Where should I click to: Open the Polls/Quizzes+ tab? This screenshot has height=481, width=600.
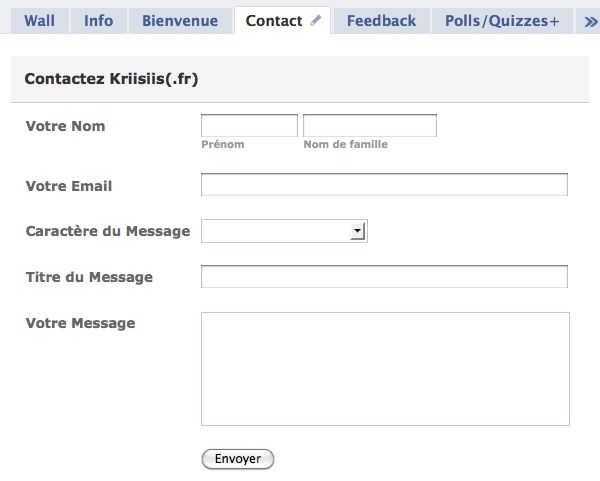[x=502, y=21]
